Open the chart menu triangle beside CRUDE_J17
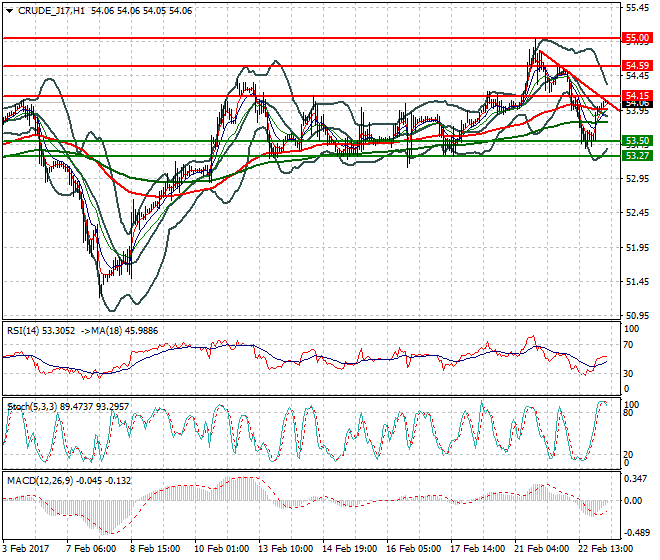The width and height of the screenshot is (660, 560). pos(10,11)
